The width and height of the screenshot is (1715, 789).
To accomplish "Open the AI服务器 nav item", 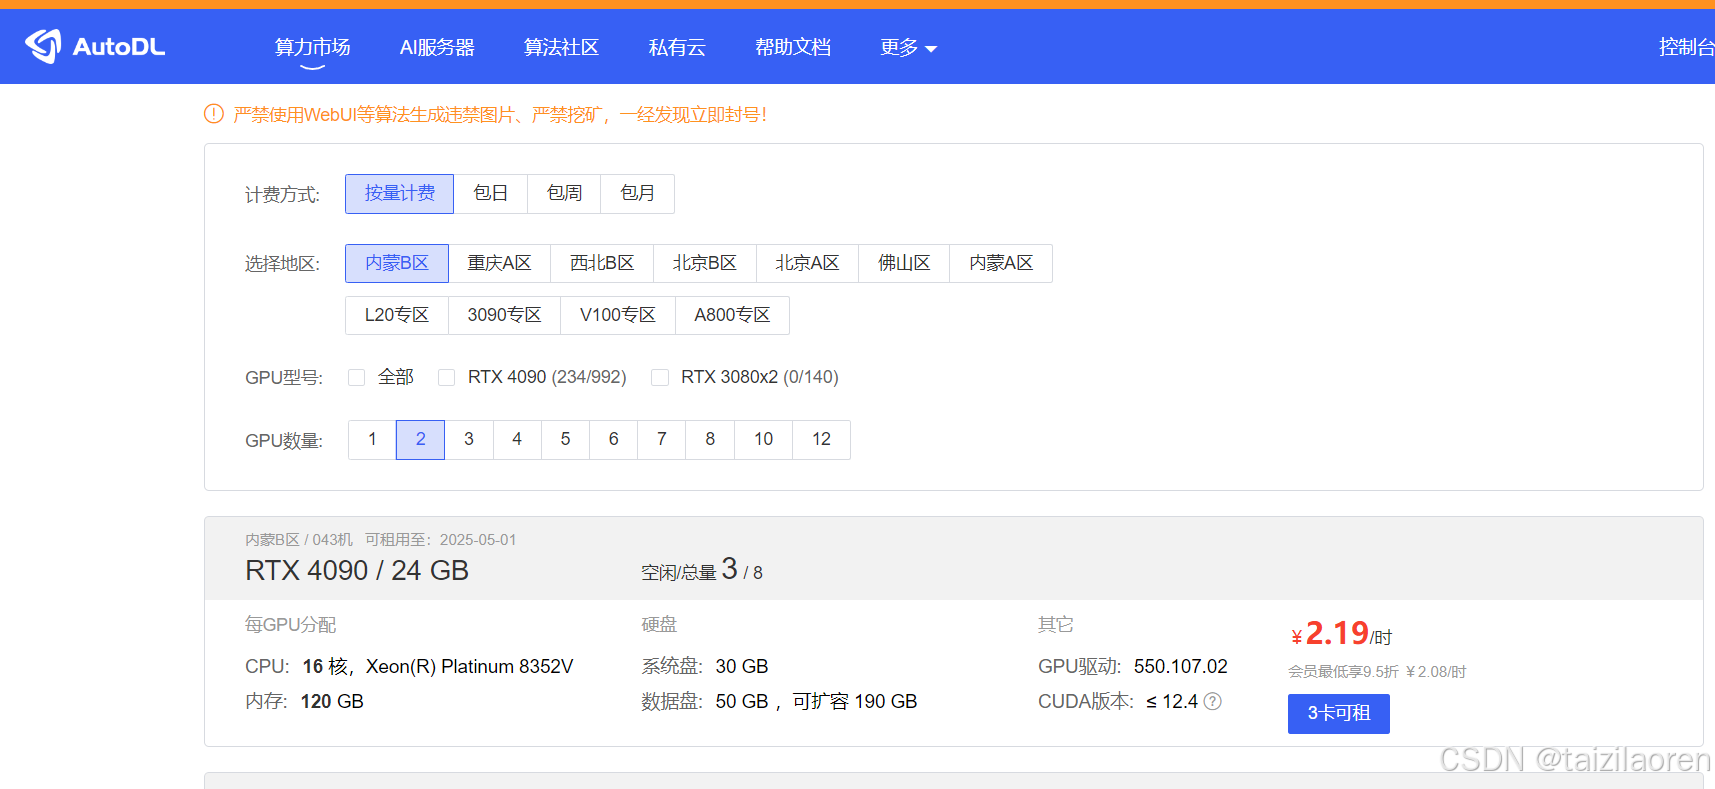I will 437,47.
